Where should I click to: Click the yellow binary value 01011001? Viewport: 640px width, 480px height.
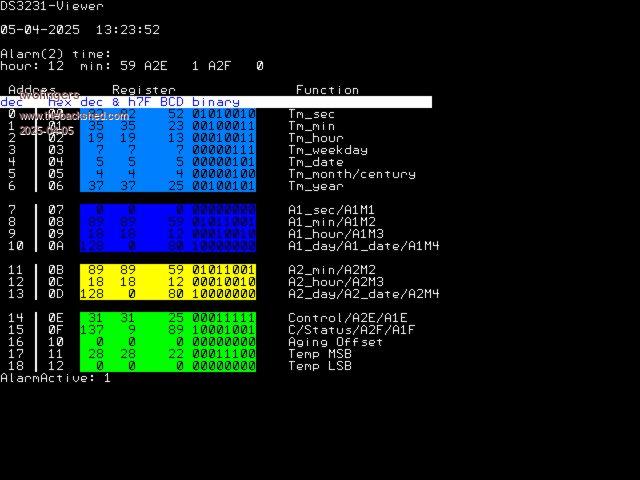coord(224,270)
